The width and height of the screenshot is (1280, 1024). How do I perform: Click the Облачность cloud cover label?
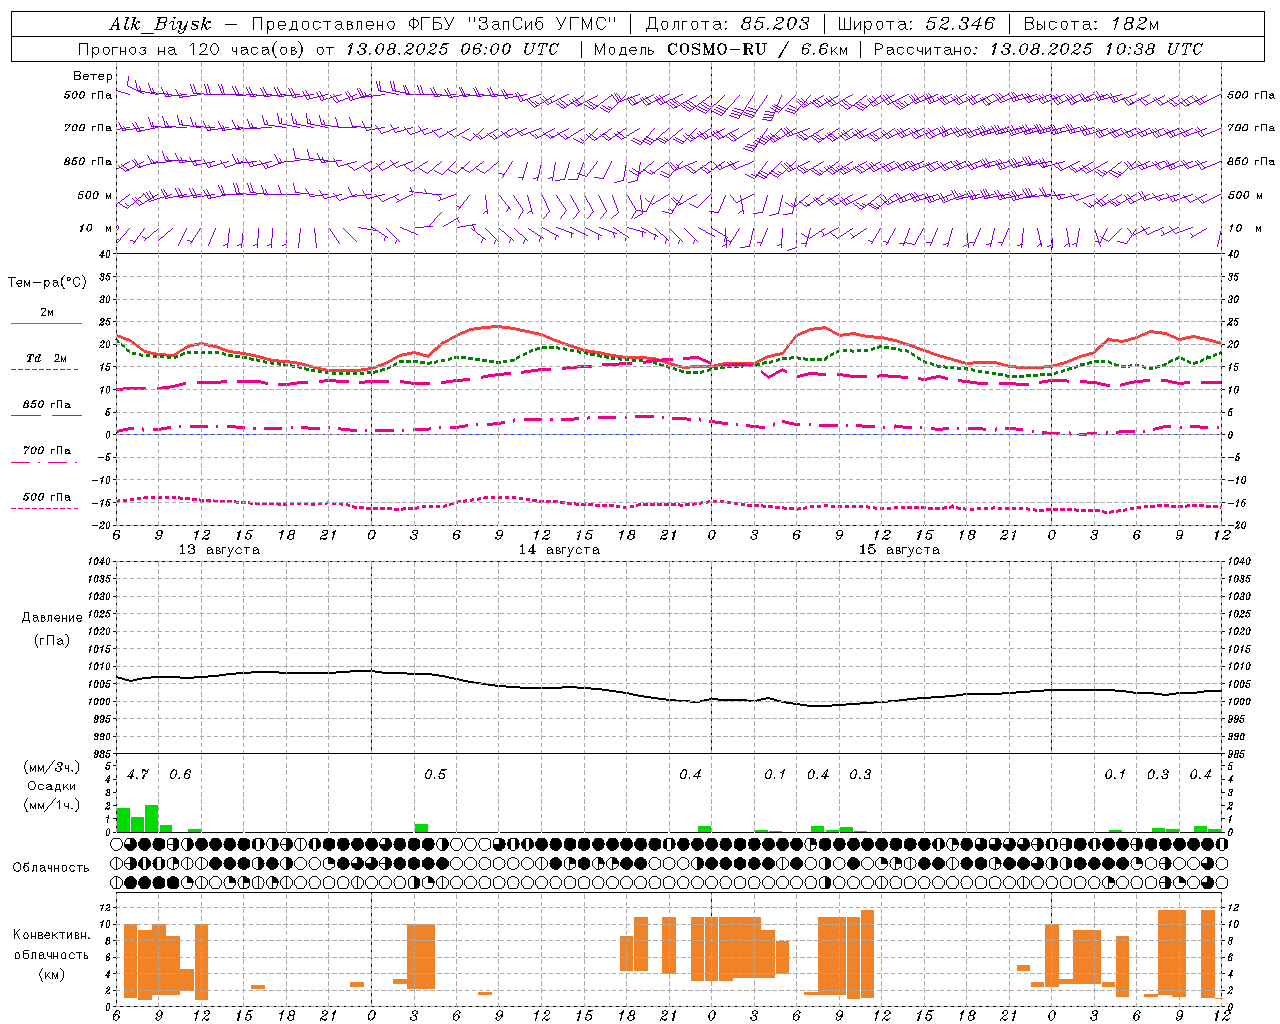[x=51, y=867]
